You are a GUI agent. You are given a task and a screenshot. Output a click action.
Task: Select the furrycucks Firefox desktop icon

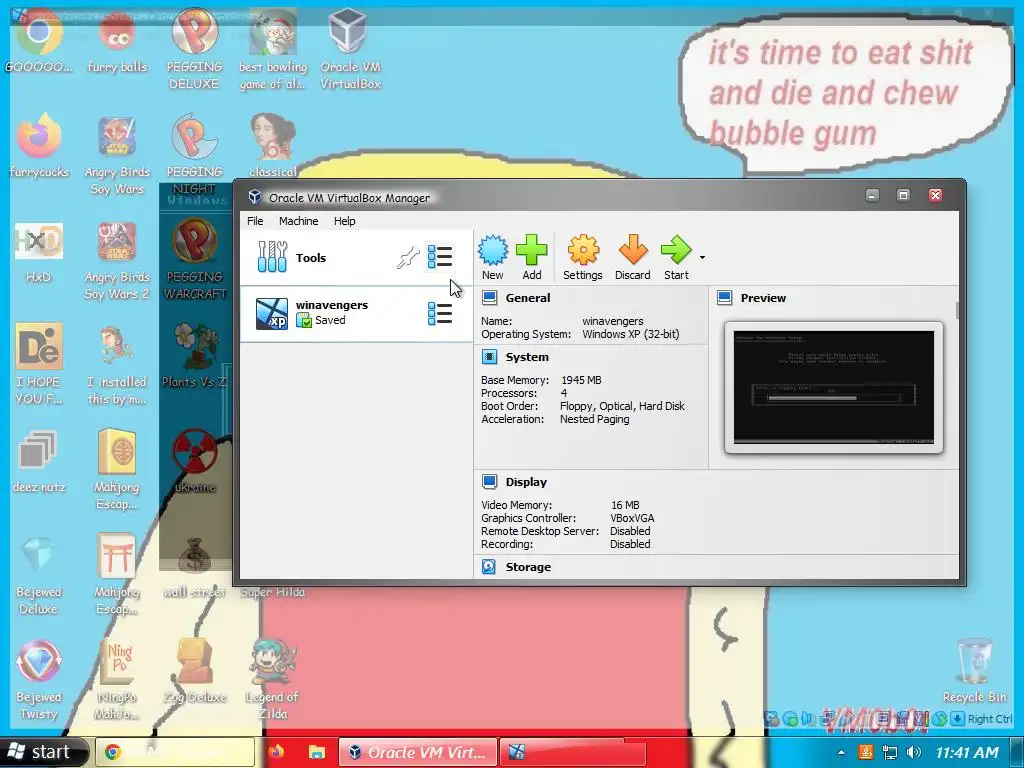[39, 146]
